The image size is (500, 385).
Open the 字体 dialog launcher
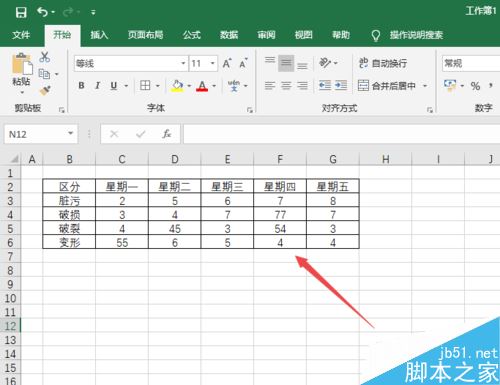coord(250,110)
